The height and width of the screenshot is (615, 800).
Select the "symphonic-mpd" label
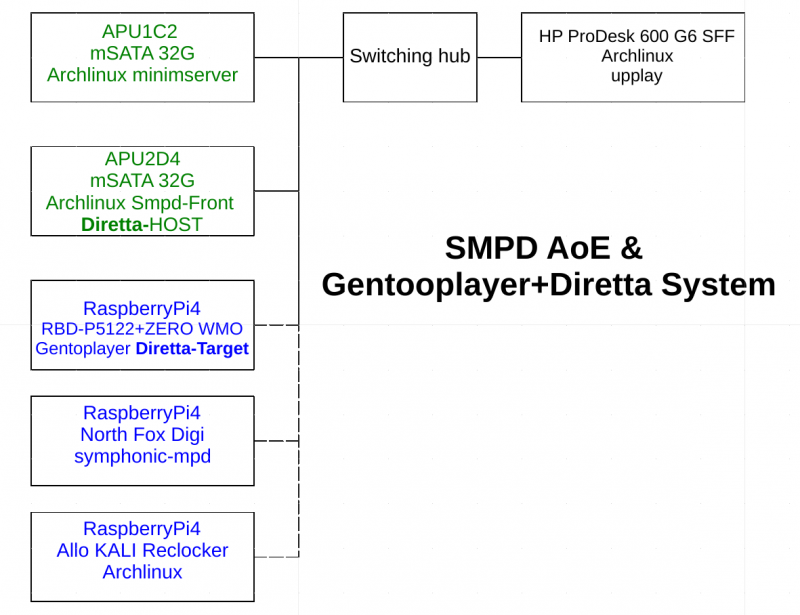[x=141, y=456]
